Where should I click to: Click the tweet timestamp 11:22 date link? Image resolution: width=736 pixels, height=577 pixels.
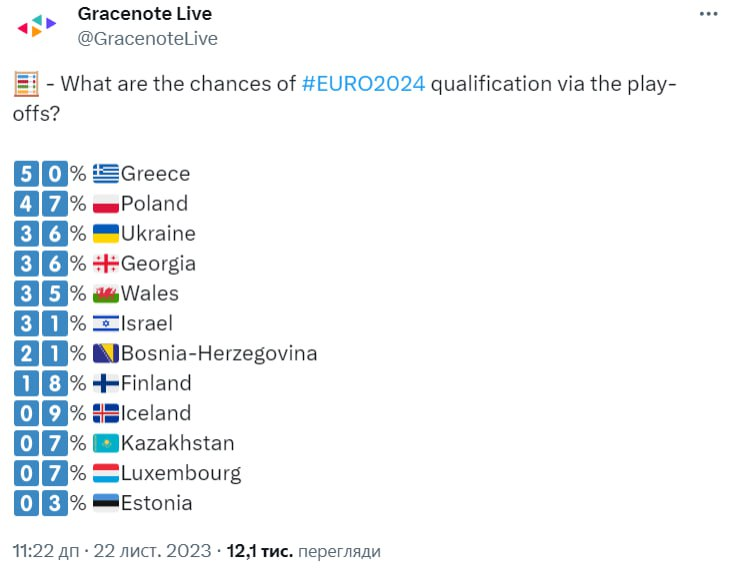pos(111,551)
